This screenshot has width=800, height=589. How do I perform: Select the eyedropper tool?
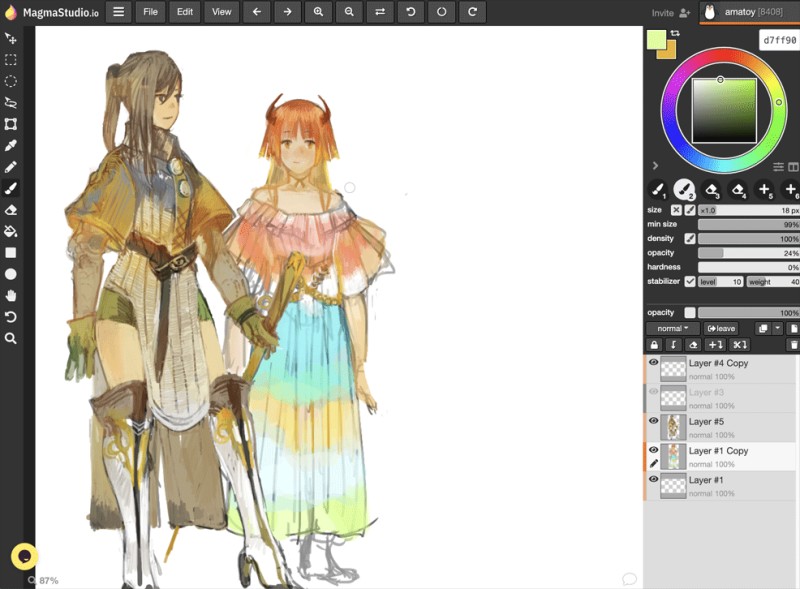pos(11,145)
